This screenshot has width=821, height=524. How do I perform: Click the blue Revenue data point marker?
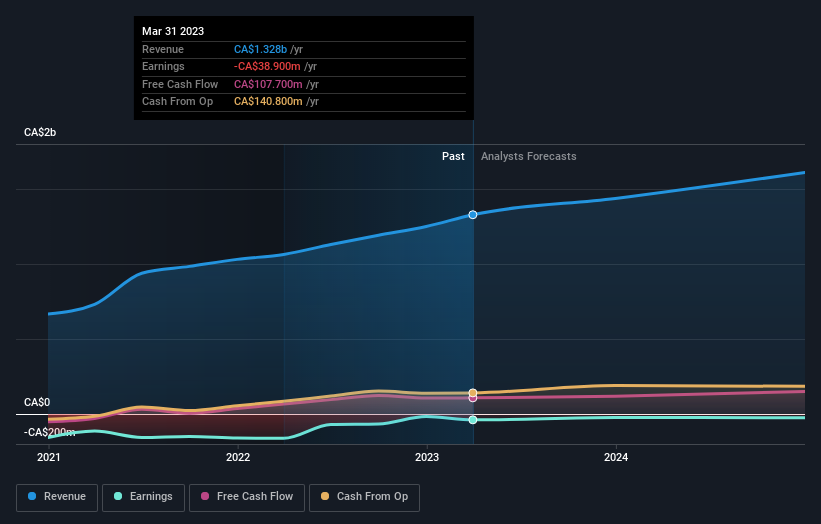(473, 215)
